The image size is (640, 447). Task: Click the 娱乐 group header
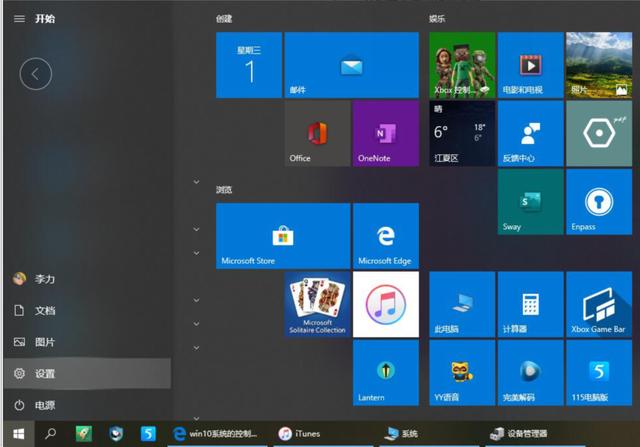(x=437, y=19)
